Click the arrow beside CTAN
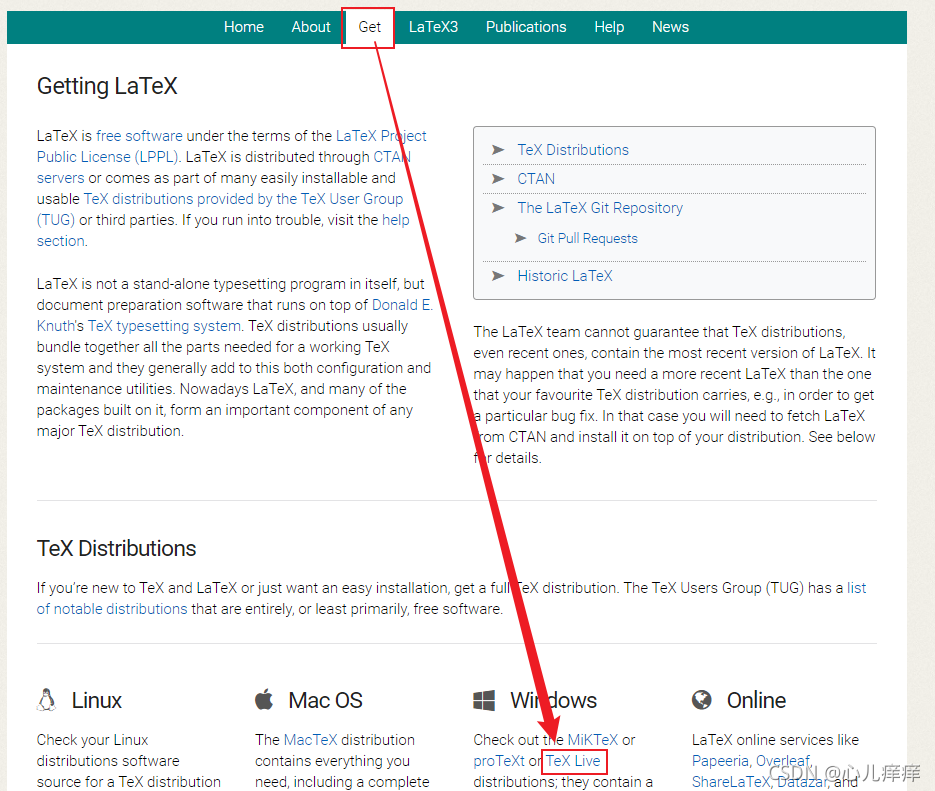The image size is (935, 791). click(x=498, y=179)
